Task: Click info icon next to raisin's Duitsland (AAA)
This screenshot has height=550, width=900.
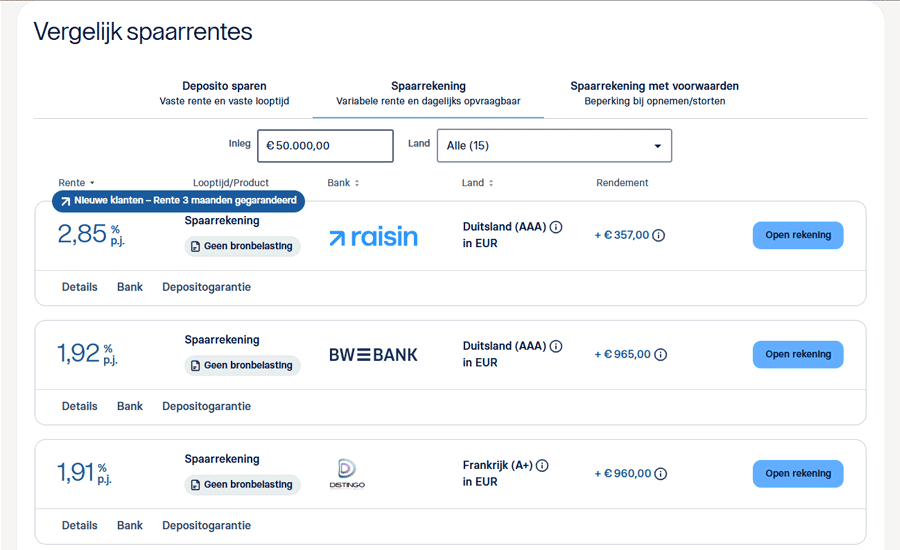Action: click(556, 227)
